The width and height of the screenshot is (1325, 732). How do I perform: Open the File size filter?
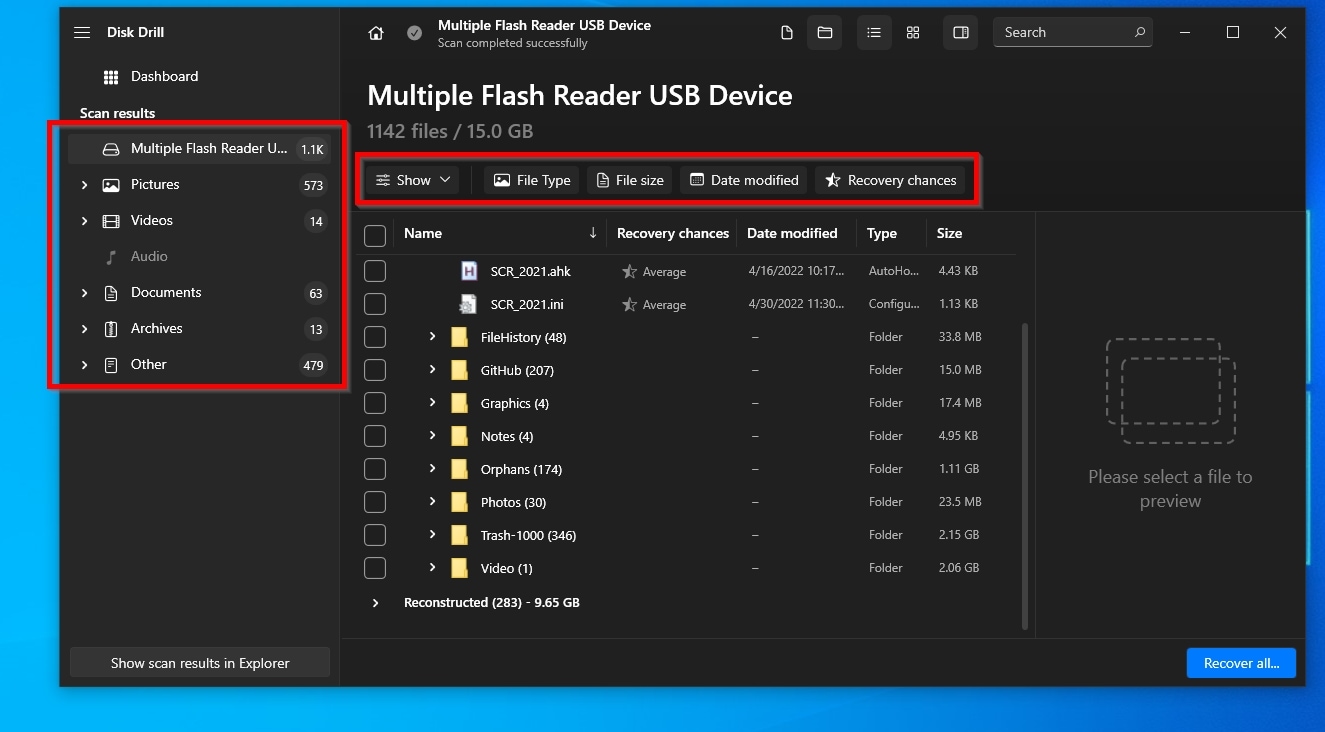click(630, 180)
